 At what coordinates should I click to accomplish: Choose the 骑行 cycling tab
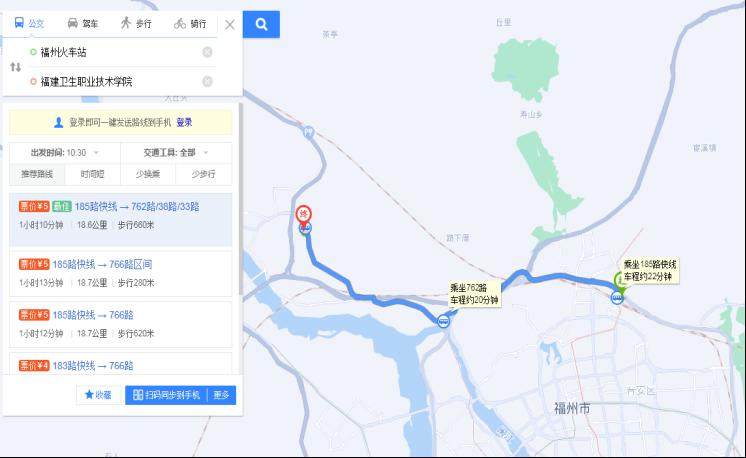(x=190, y=23)
